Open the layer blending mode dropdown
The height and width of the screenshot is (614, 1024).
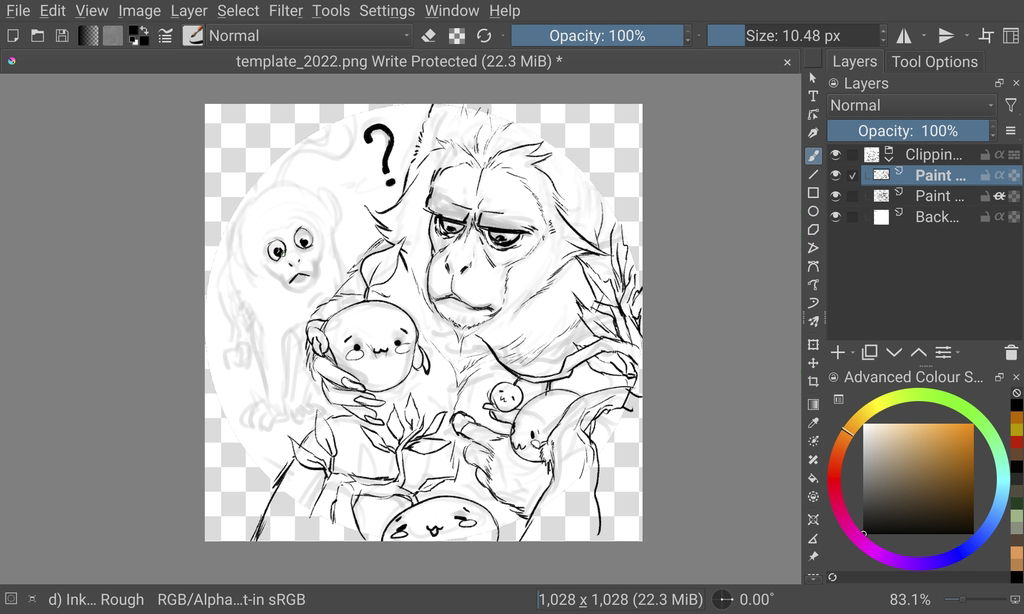coord(911,105)
